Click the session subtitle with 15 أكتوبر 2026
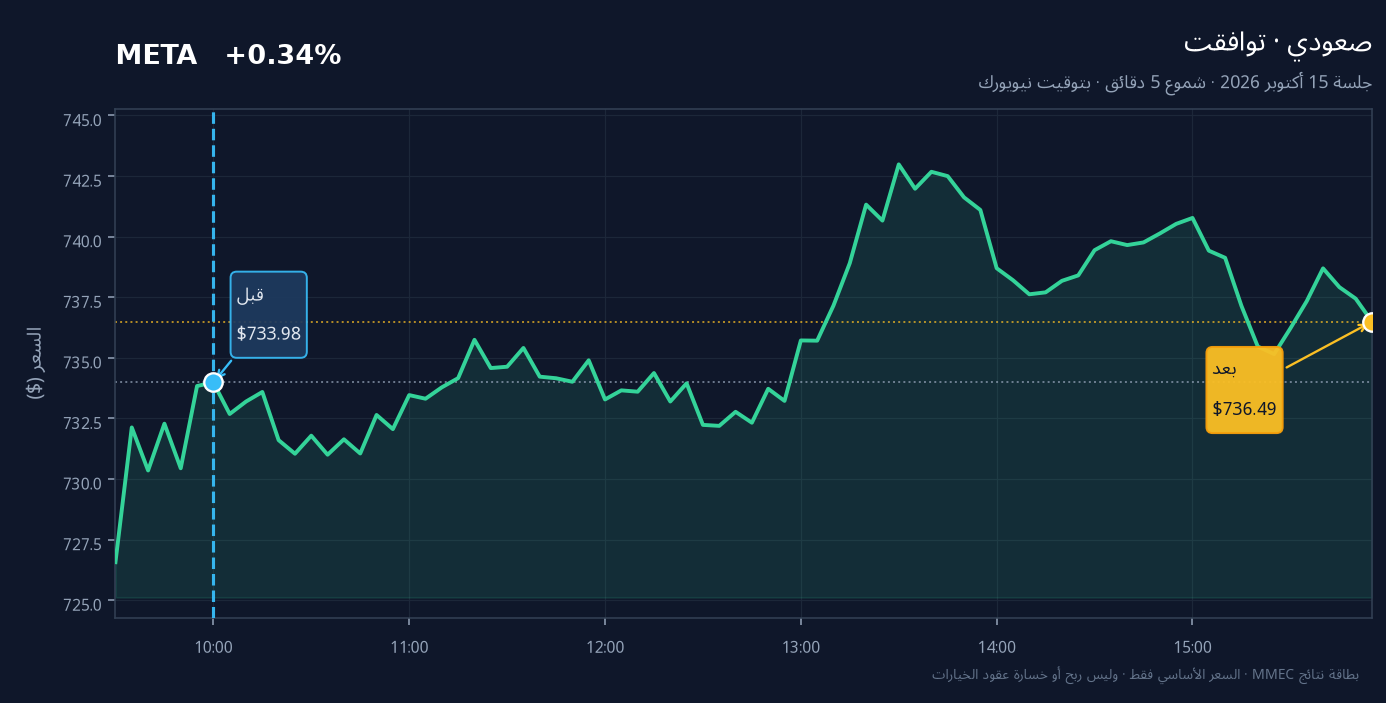Screen dimensions: 1386x703 [1175, 83]
